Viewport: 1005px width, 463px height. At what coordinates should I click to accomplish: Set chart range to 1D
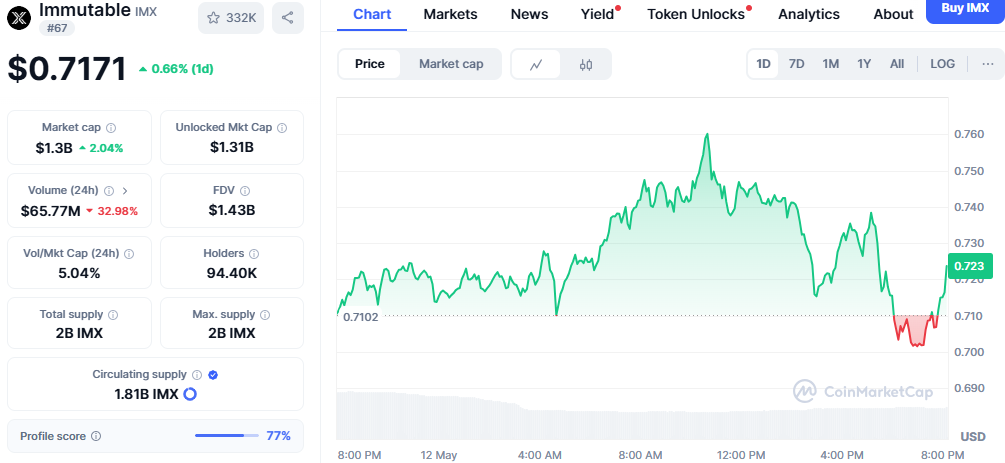(x=763, y=63)
